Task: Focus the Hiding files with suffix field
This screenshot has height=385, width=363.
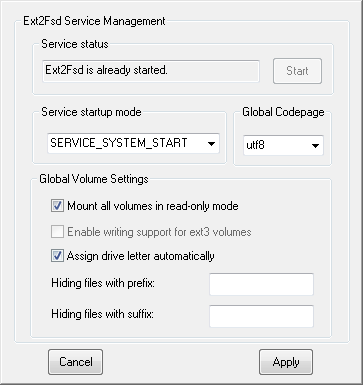Action: [x=261, y=316]
